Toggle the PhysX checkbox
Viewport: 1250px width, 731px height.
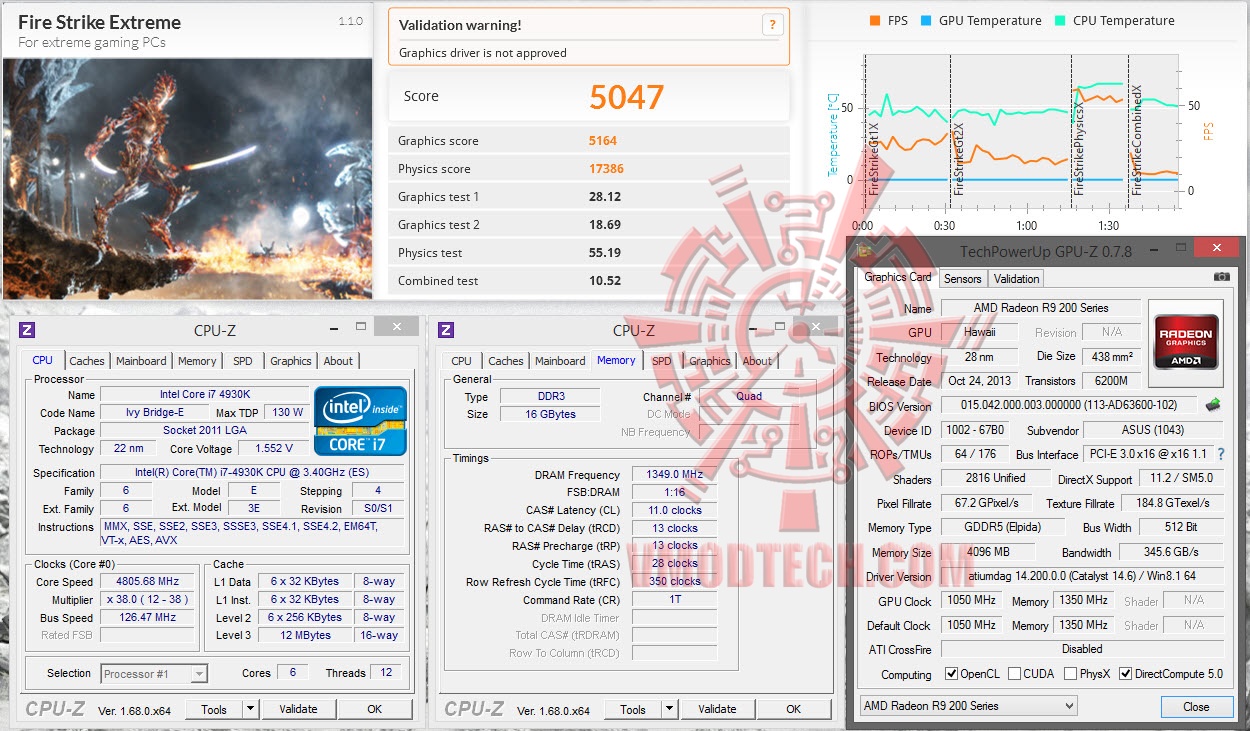1071,674
